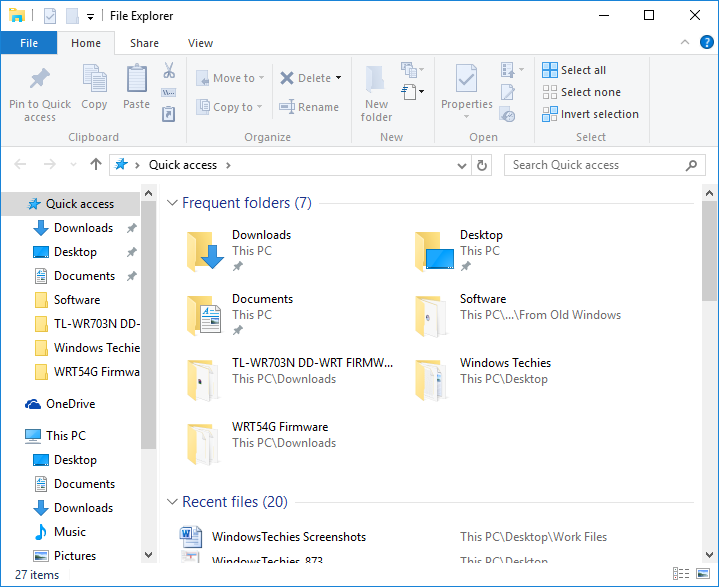This screenshot has height=587, width=719.
Task: Click the navigation pane scroll down arrow
Action: tap(148, 555)
